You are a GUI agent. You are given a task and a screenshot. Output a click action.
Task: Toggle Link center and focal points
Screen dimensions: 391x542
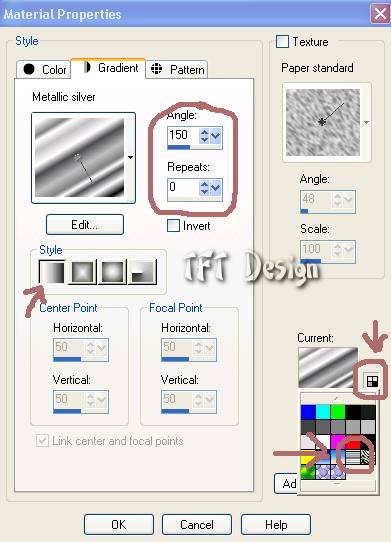pos(42,441)
